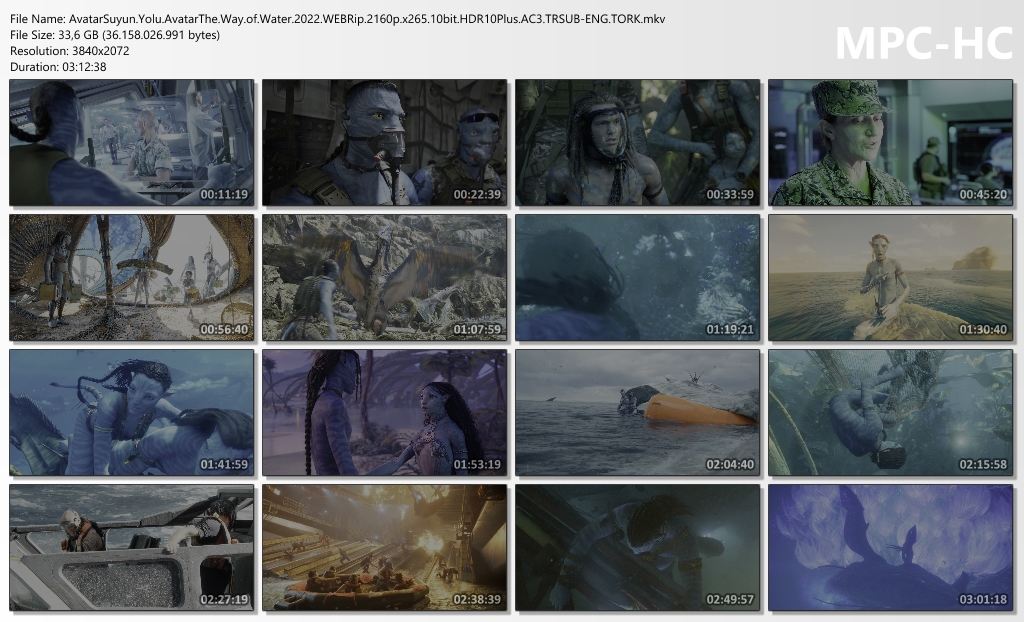Image resolution: width=1024 pixels, height=622 pixels.
Task: Open the thumbnail stamped 00:22:39
Action: [x=385, y=142]
